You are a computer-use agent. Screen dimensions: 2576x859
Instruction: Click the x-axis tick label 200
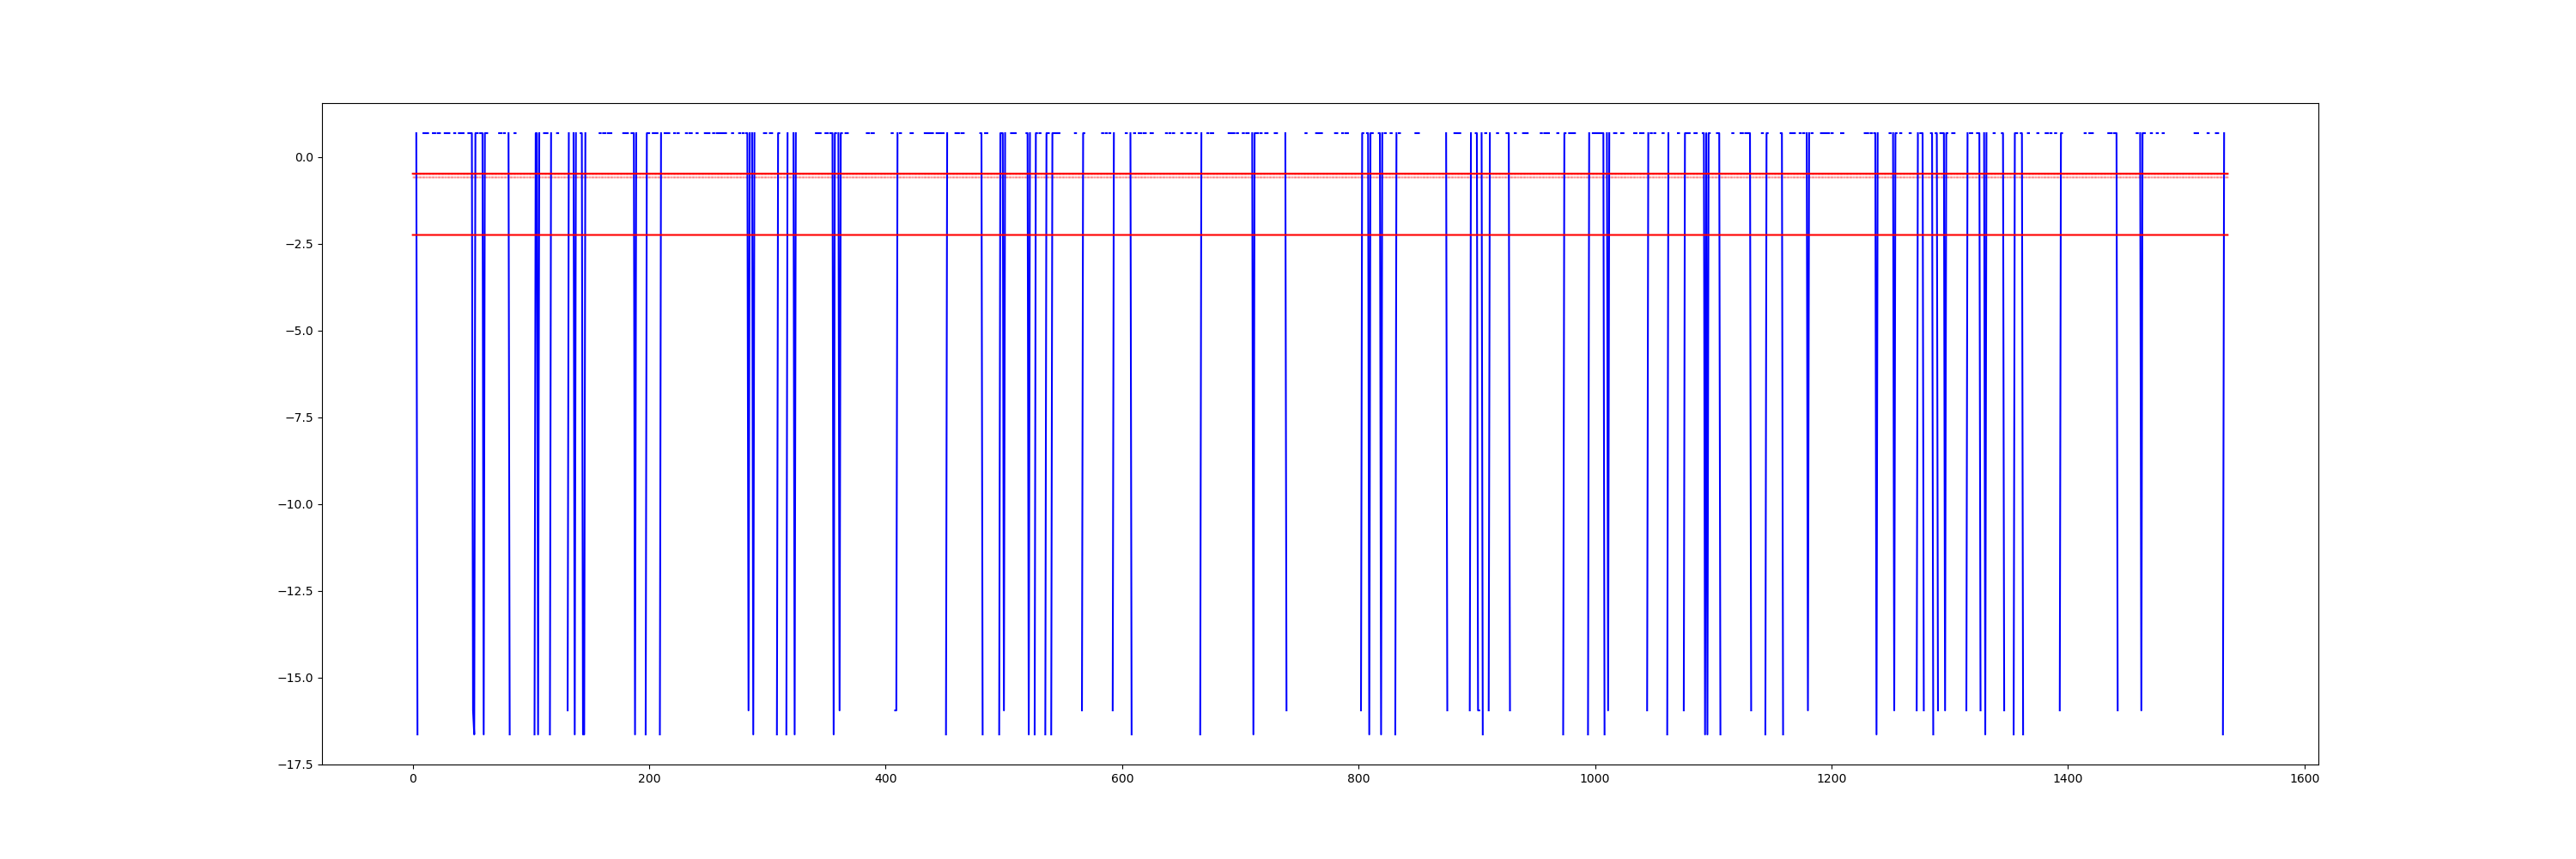coord(649,779)
